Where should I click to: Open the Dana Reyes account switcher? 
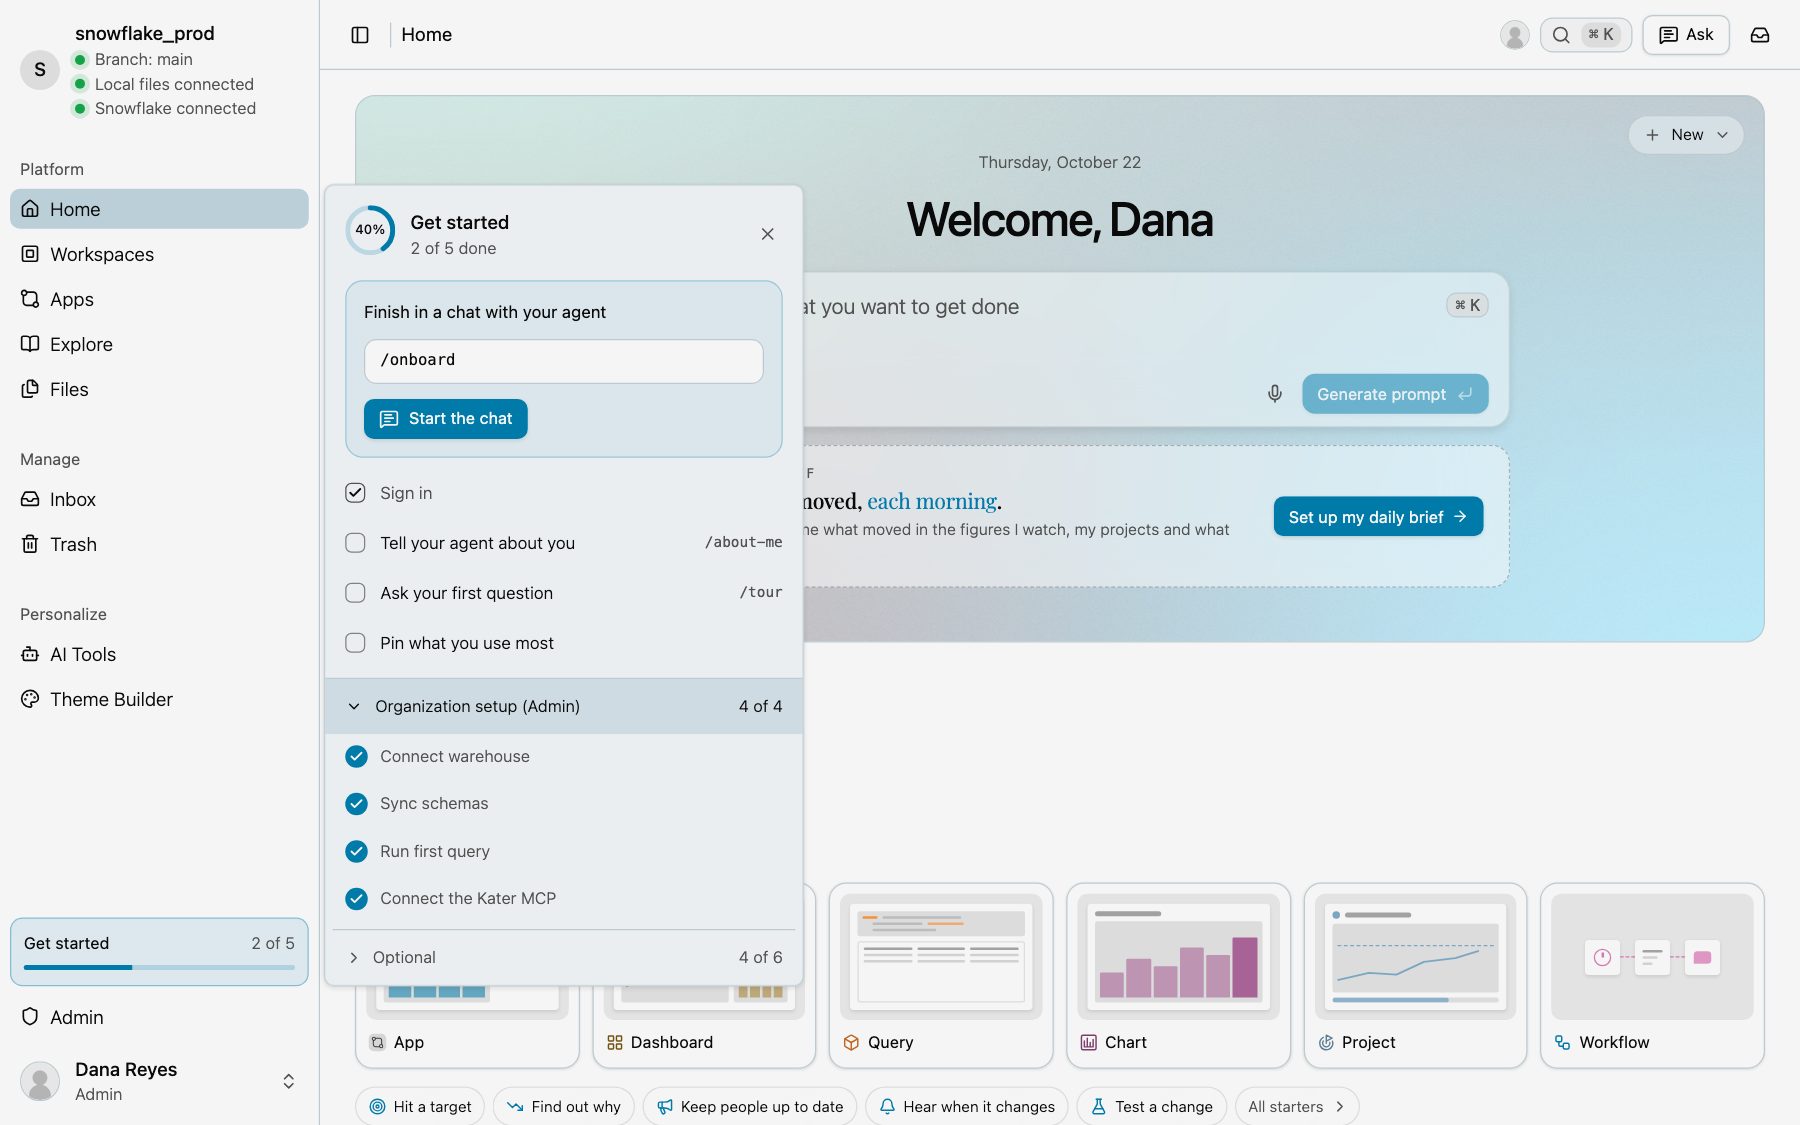159,1081
